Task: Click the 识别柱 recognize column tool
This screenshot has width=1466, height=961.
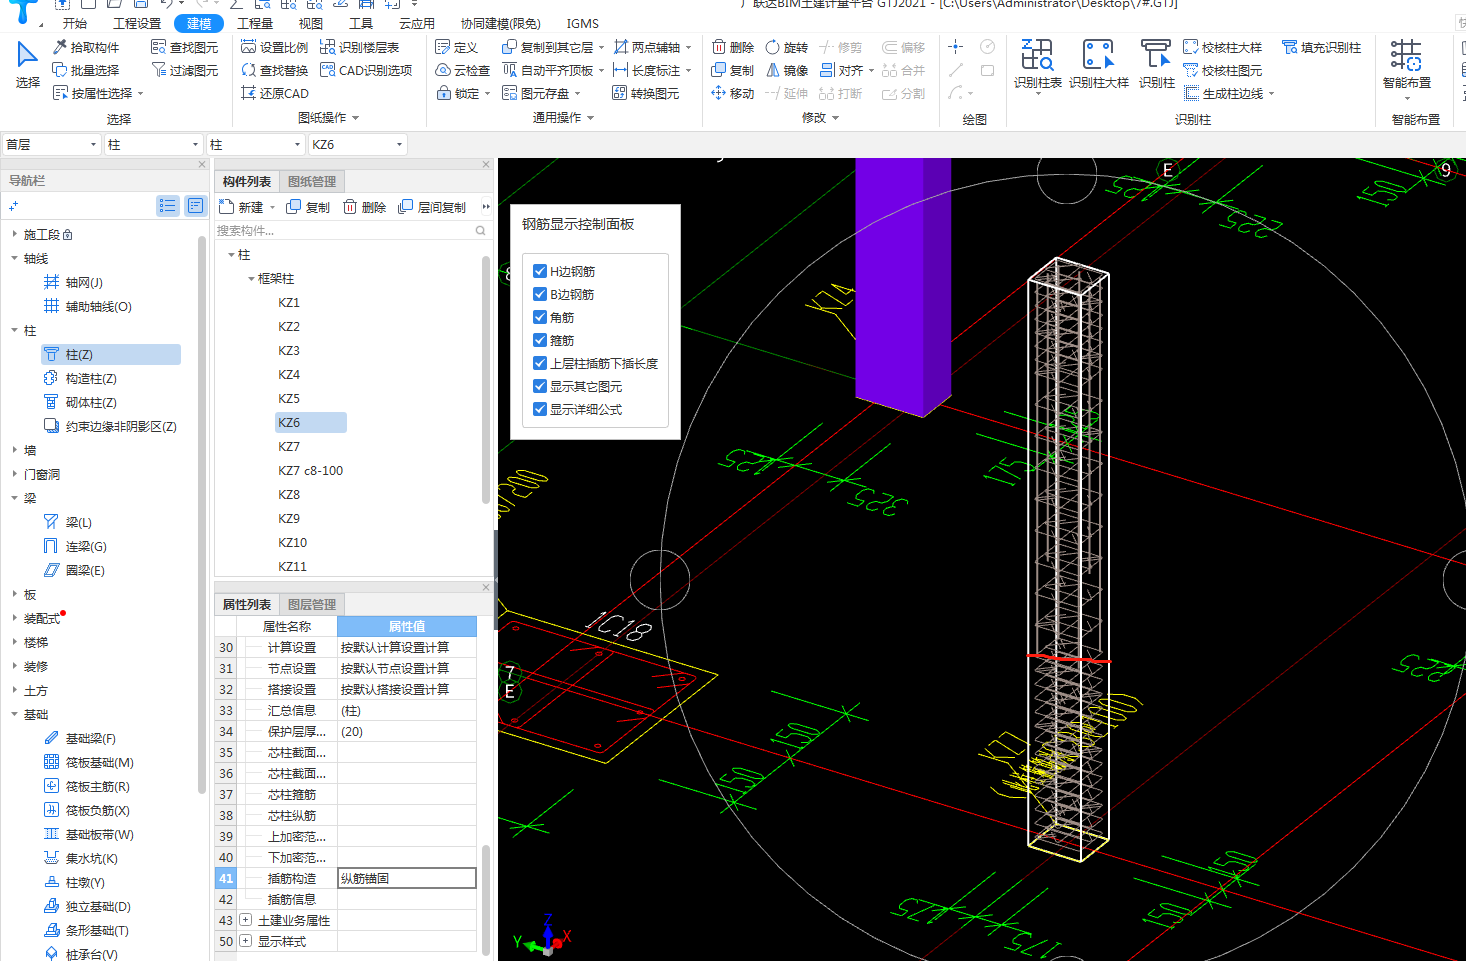Action: (1156, 64)
